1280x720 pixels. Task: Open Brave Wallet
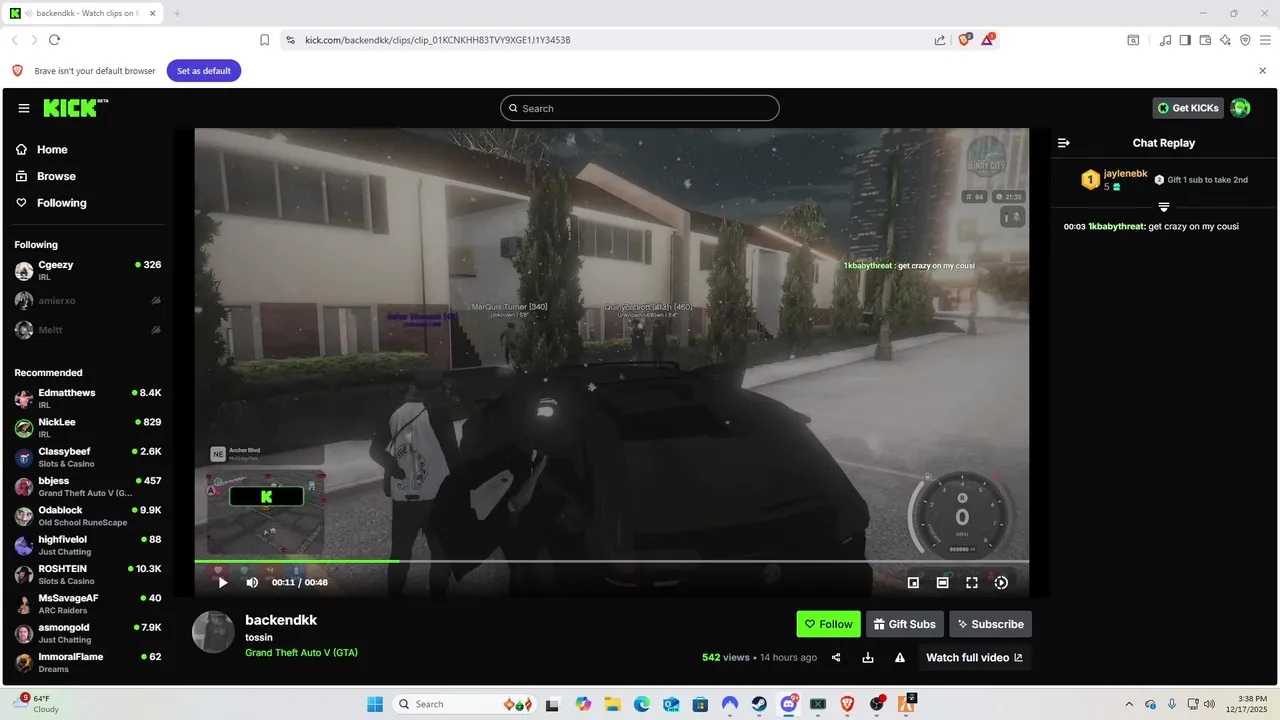(x=1205, y=40)
